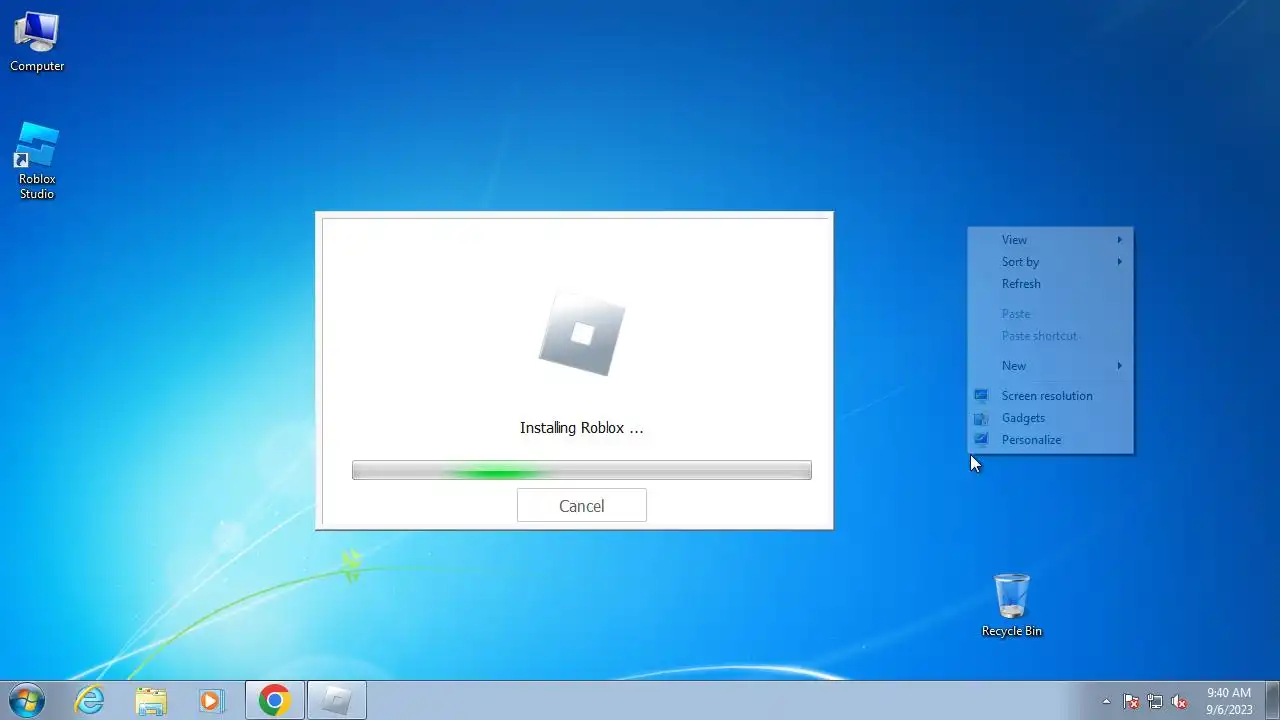The image size is (1280, 720).
Task: Open the New submenu
Action: [1050, 366]
